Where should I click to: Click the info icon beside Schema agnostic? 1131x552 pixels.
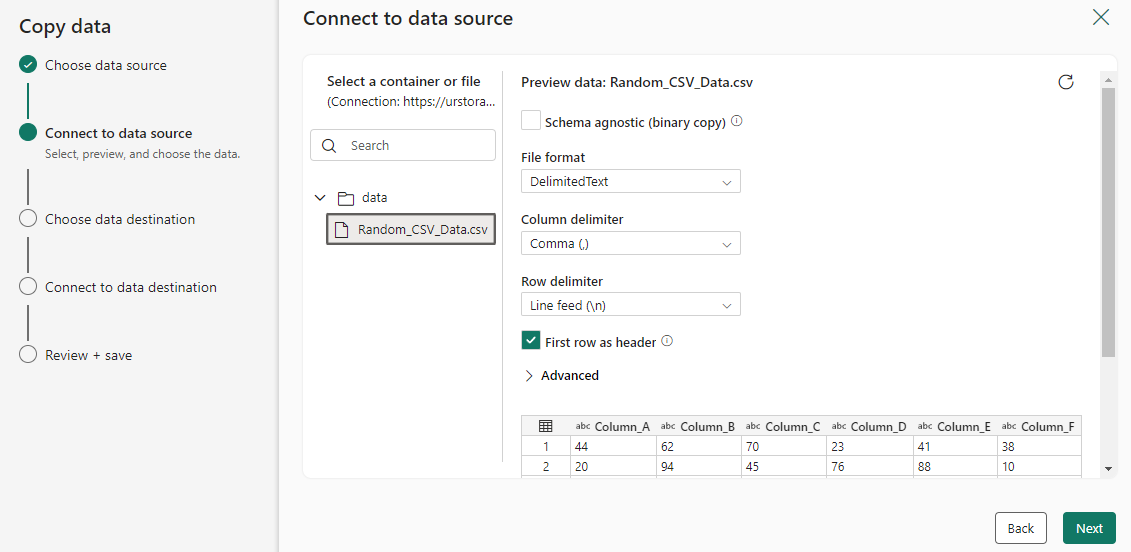[737, 121]
